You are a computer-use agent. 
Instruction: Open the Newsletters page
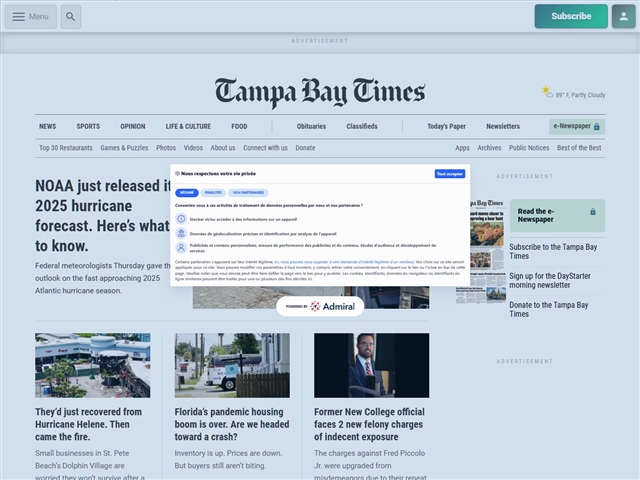click(503, 127)
